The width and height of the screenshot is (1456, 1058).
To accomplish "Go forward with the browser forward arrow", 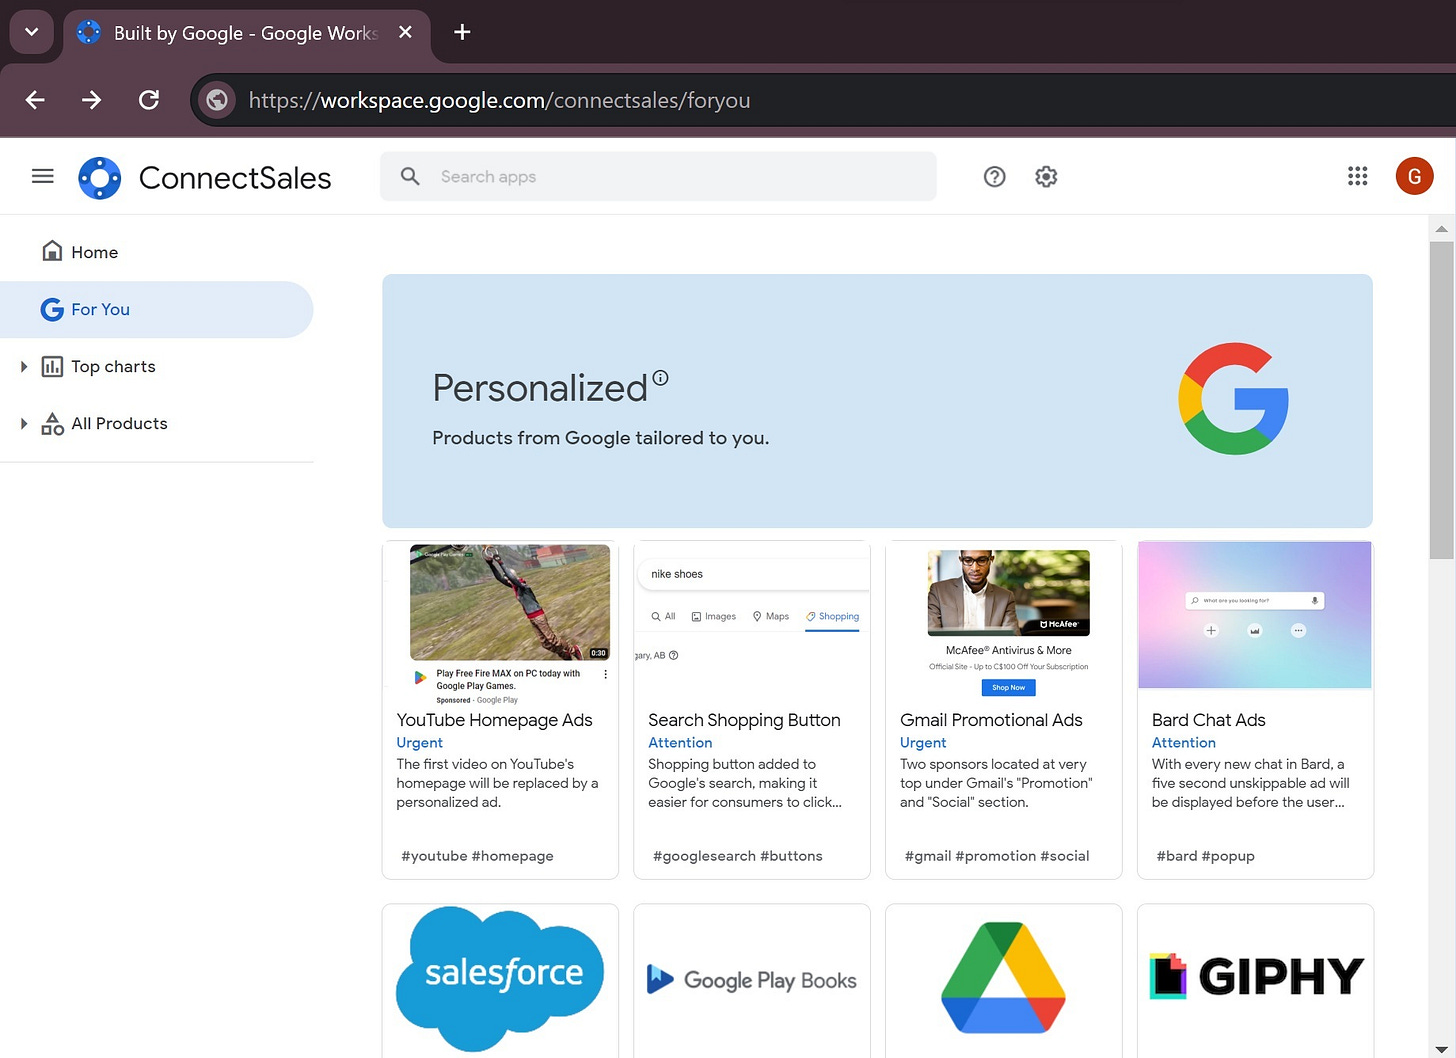I will click(x=91, y=100).
